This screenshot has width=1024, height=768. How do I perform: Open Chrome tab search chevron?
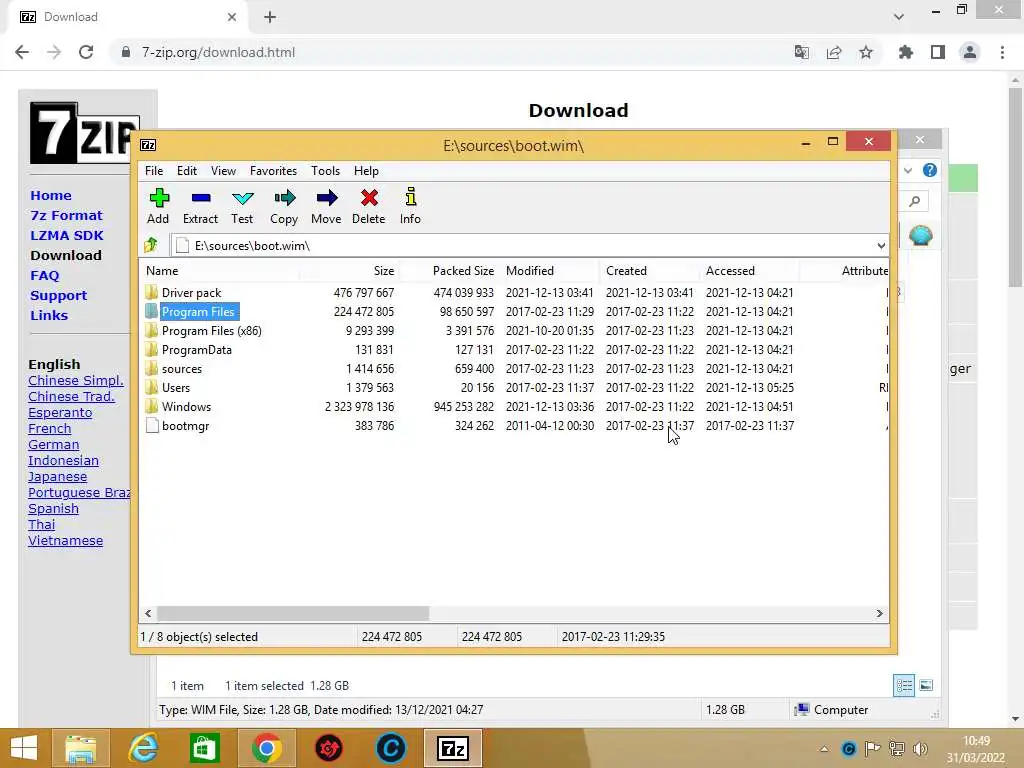click(x=899, y=16)
